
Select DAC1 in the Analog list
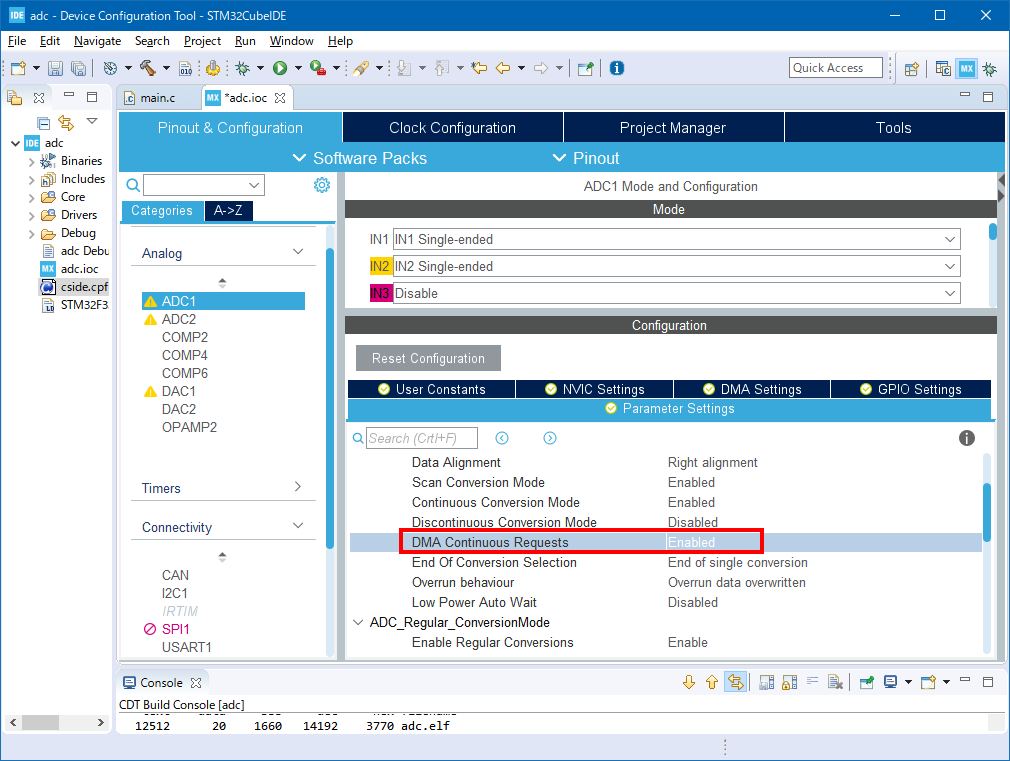178,391
